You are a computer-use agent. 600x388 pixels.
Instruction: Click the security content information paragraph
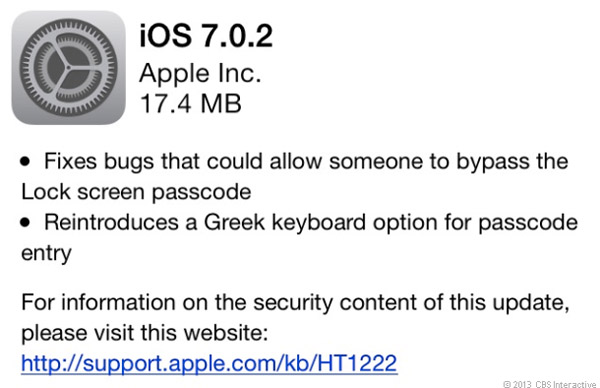[295, 317]
